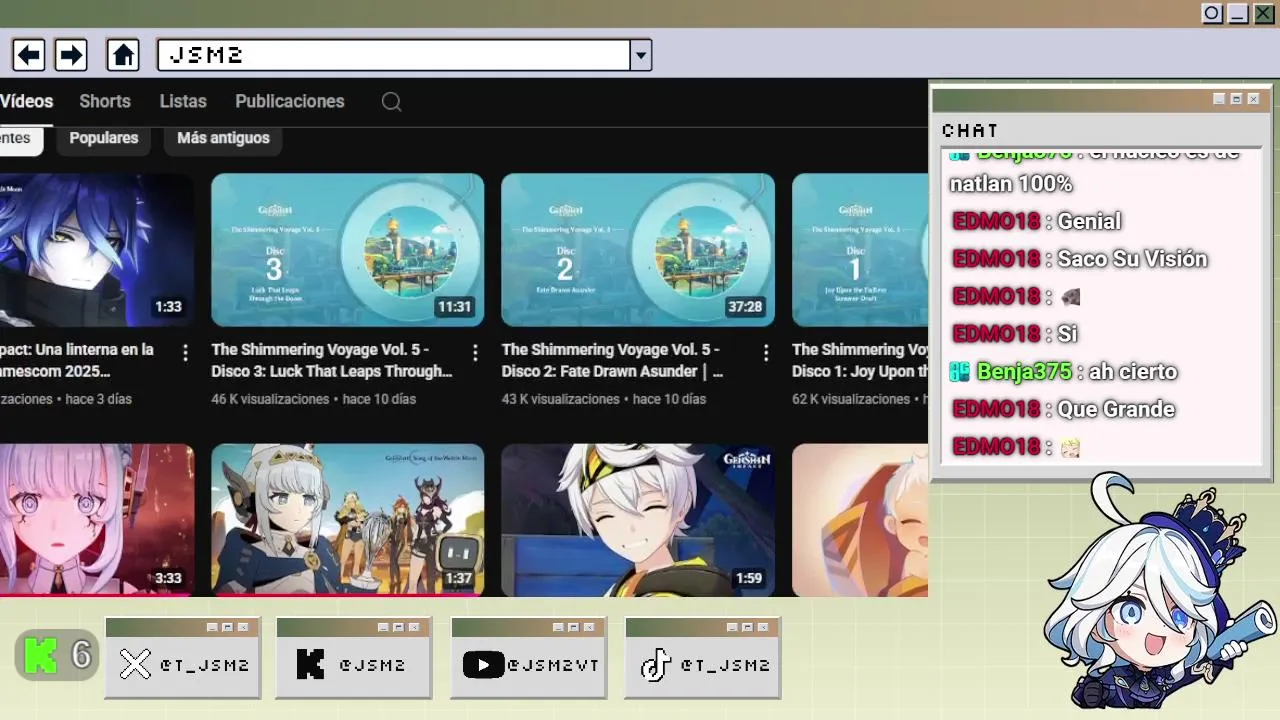Image resolution: width=1280 pixels, height=720 pixels.
Task: Click chat message 'Genial'
Action: pyautogui.click(x=1089, y=221)
